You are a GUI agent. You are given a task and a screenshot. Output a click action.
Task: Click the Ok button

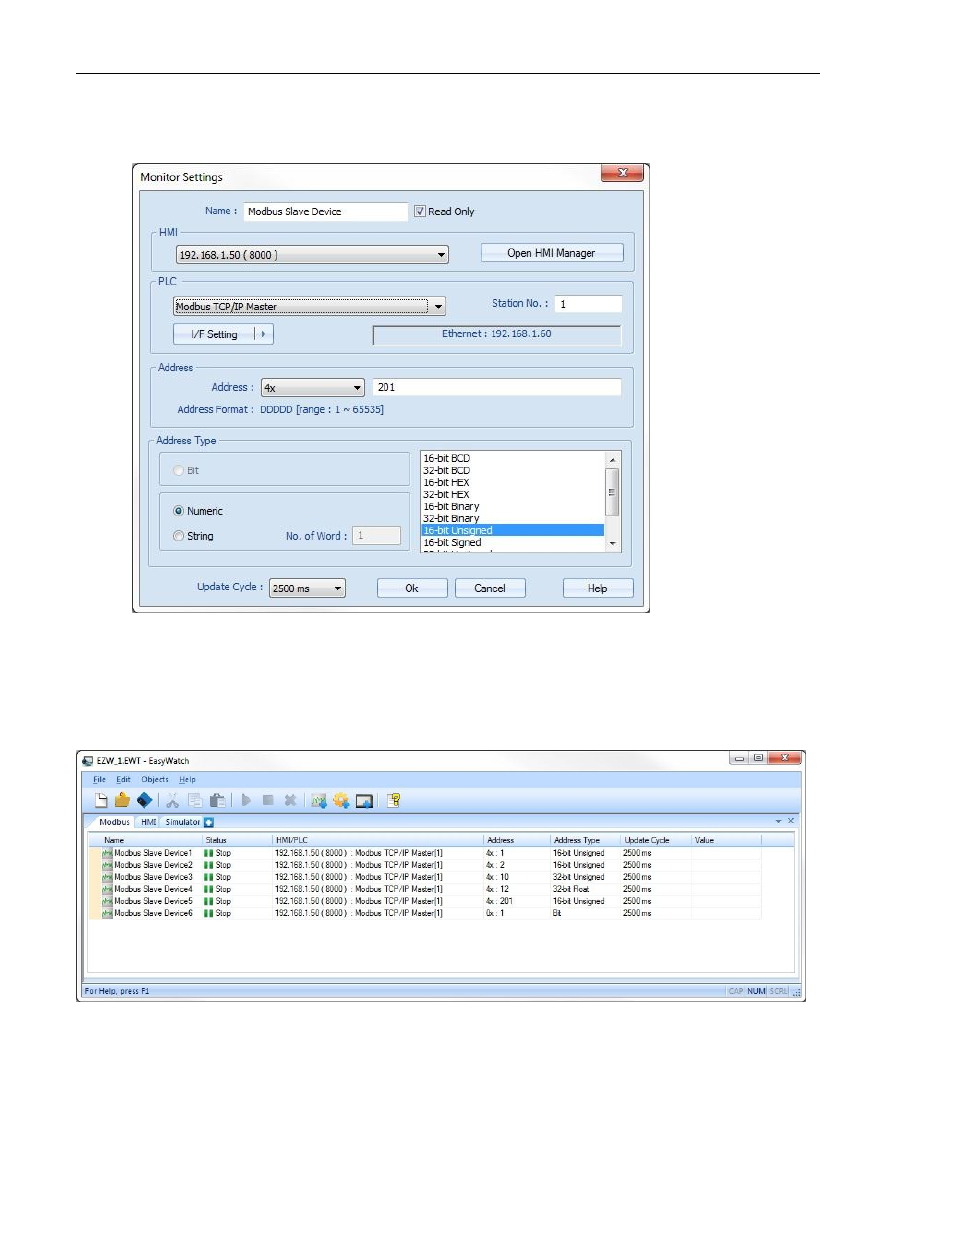click(x=412, y=588)
